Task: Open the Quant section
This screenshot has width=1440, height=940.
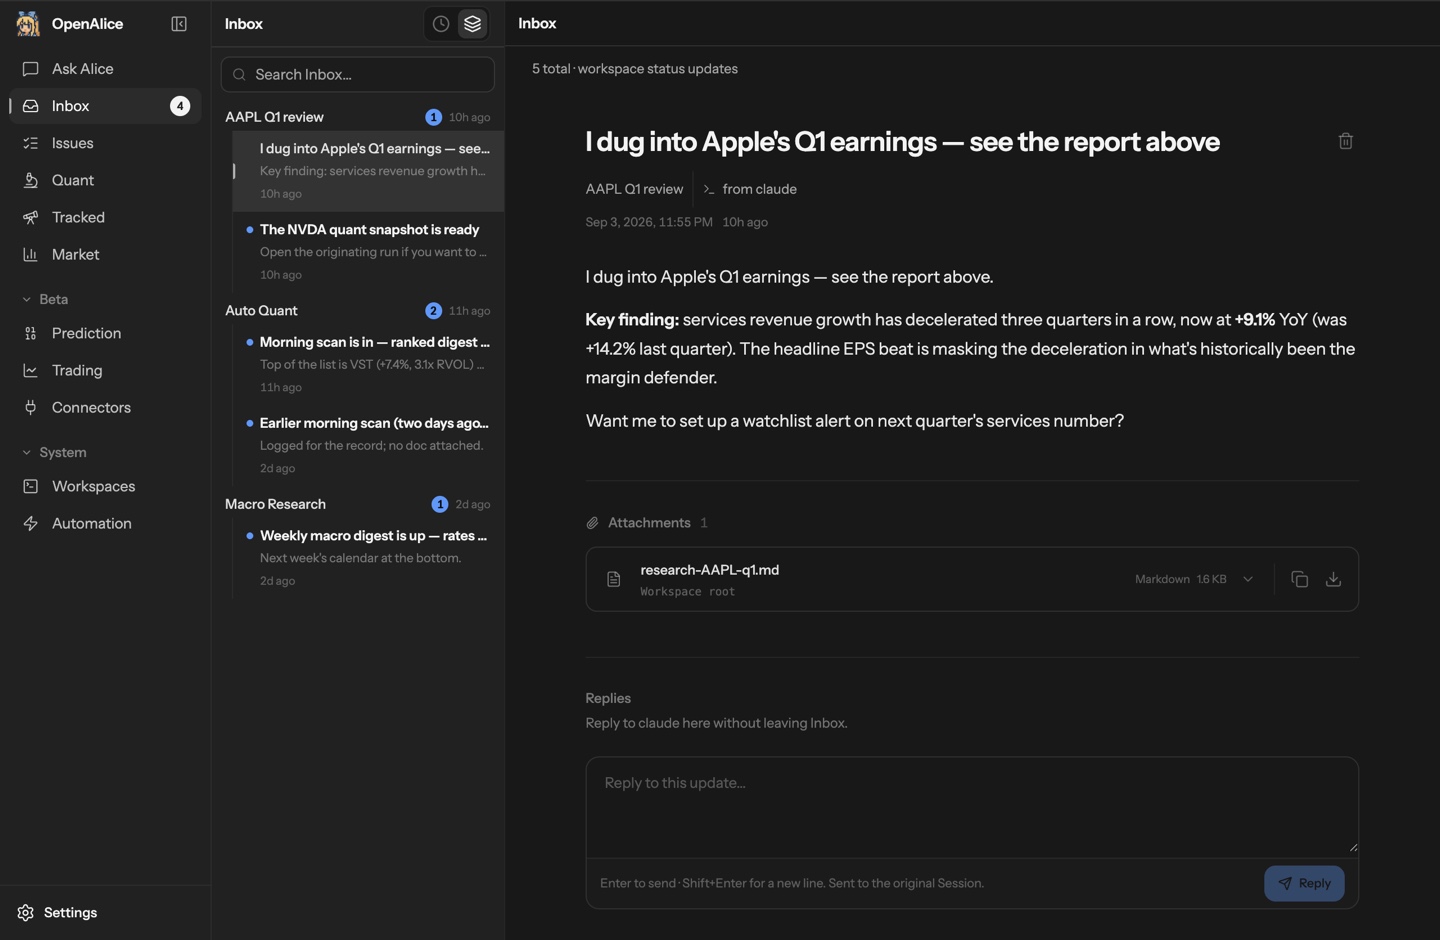Action: point(105,180)
